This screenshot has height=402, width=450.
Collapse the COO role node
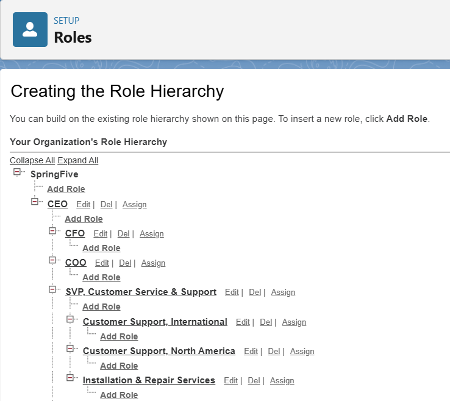[52, 260]
